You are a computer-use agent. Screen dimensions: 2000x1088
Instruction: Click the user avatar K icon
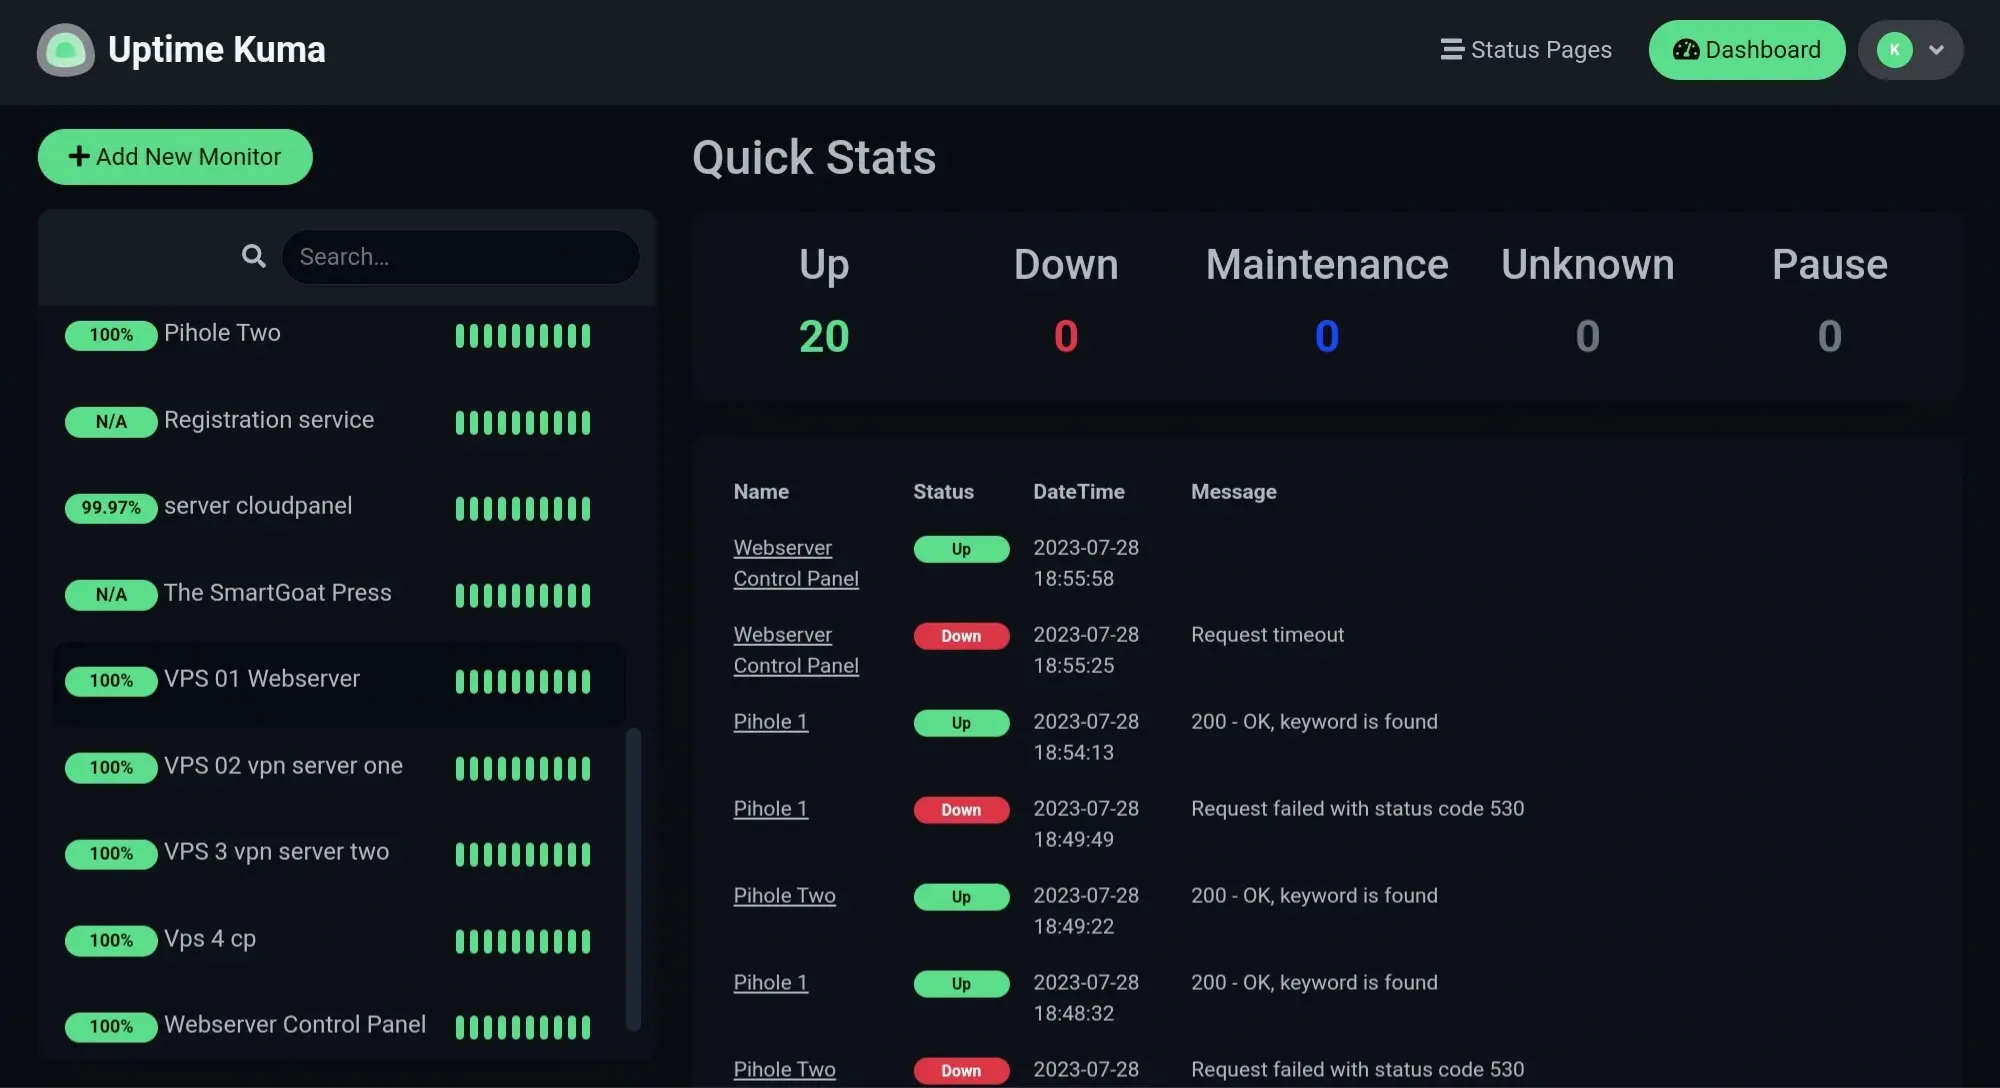[1894, 50]
